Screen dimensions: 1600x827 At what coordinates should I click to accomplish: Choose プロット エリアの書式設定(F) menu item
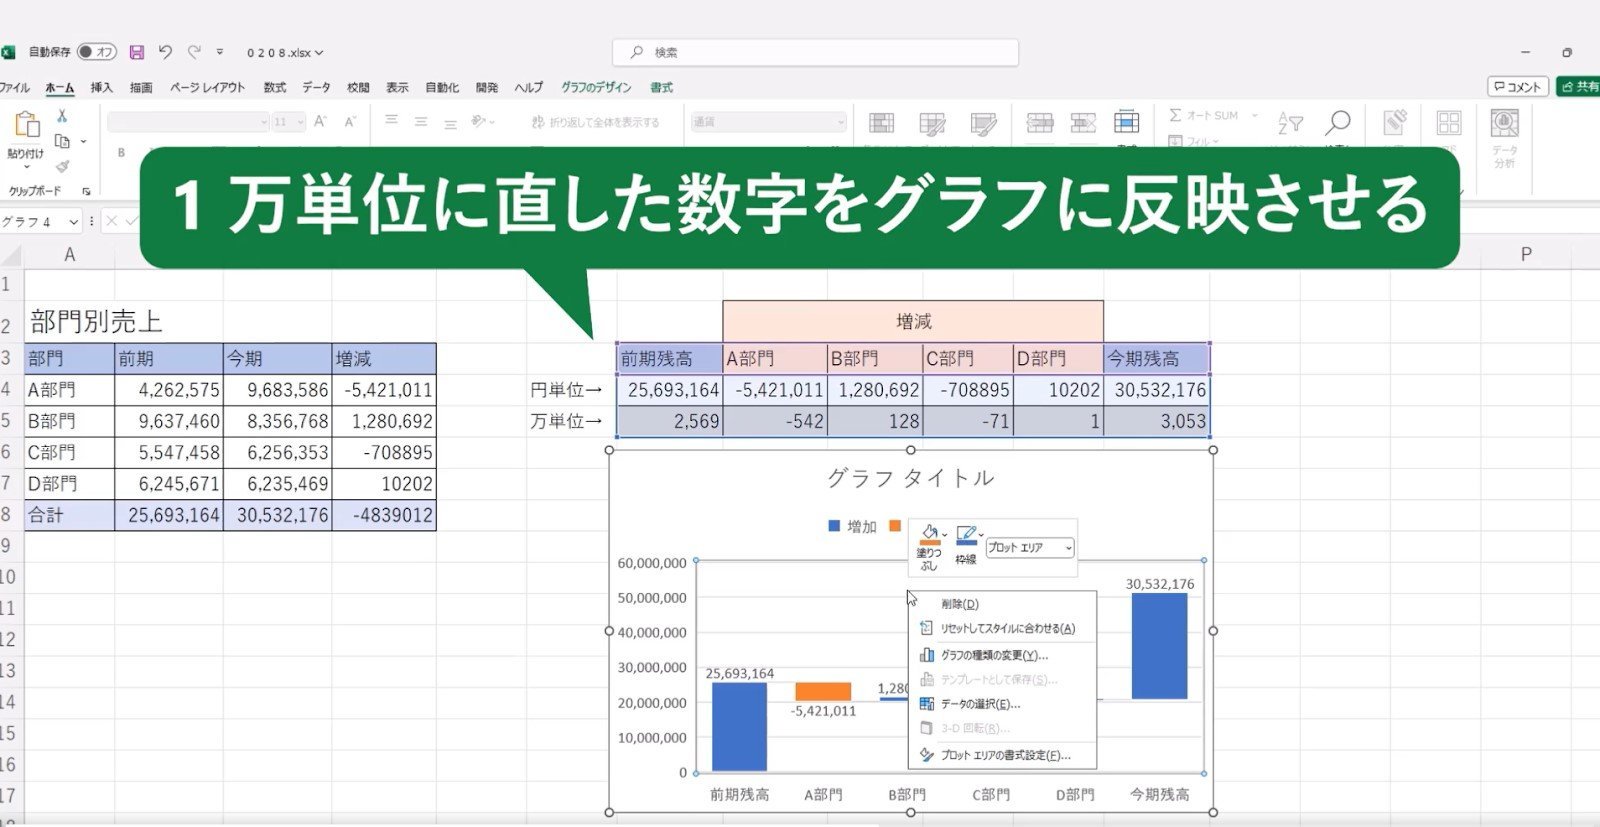1002,755
